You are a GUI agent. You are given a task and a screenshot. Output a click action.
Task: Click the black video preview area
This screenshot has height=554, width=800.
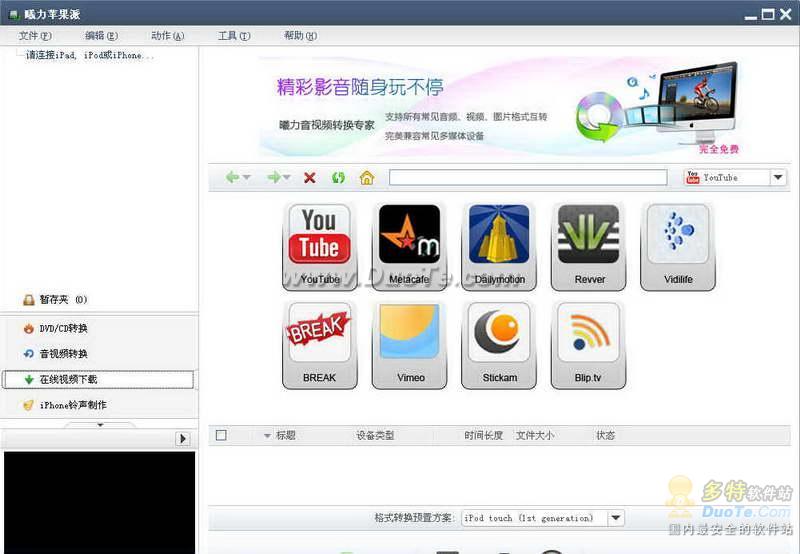click(x=99, y=502)
